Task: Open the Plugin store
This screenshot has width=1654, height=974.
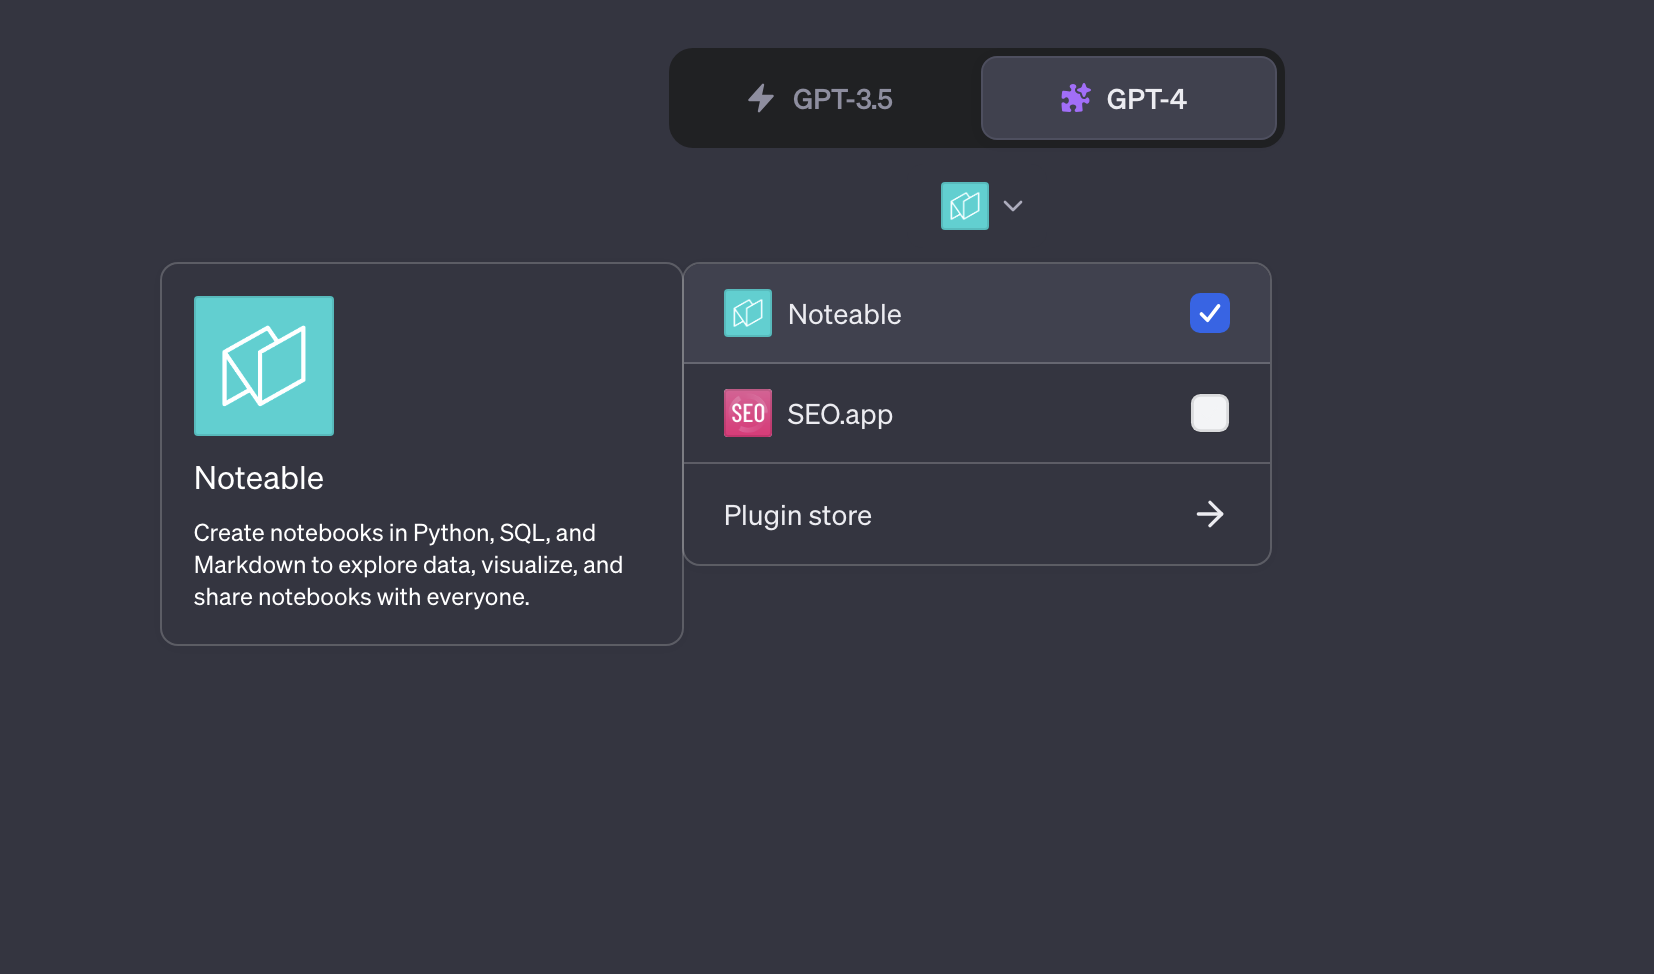Action: pos(797,514)
